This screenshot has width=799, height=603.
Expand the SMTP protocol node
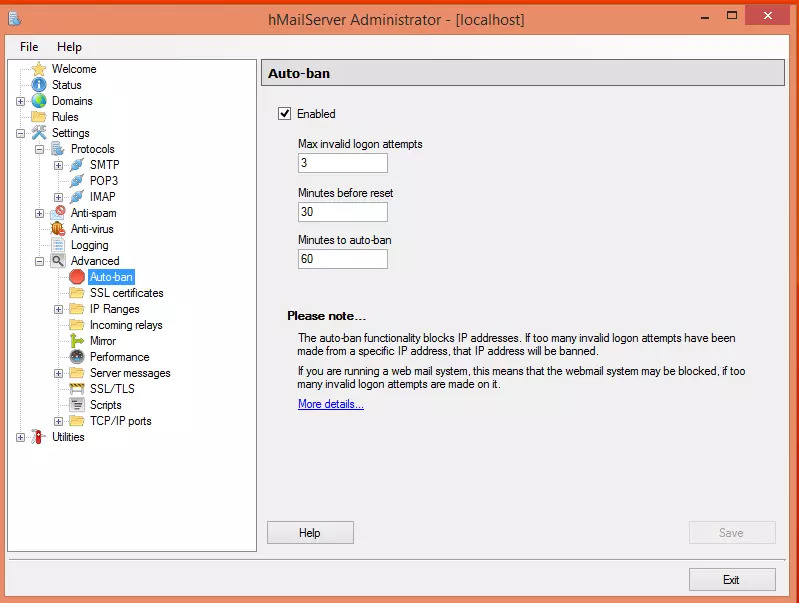(59, 165)
